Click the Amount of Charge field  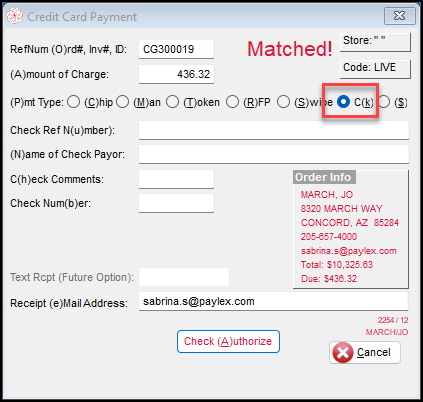click(176, 74)
